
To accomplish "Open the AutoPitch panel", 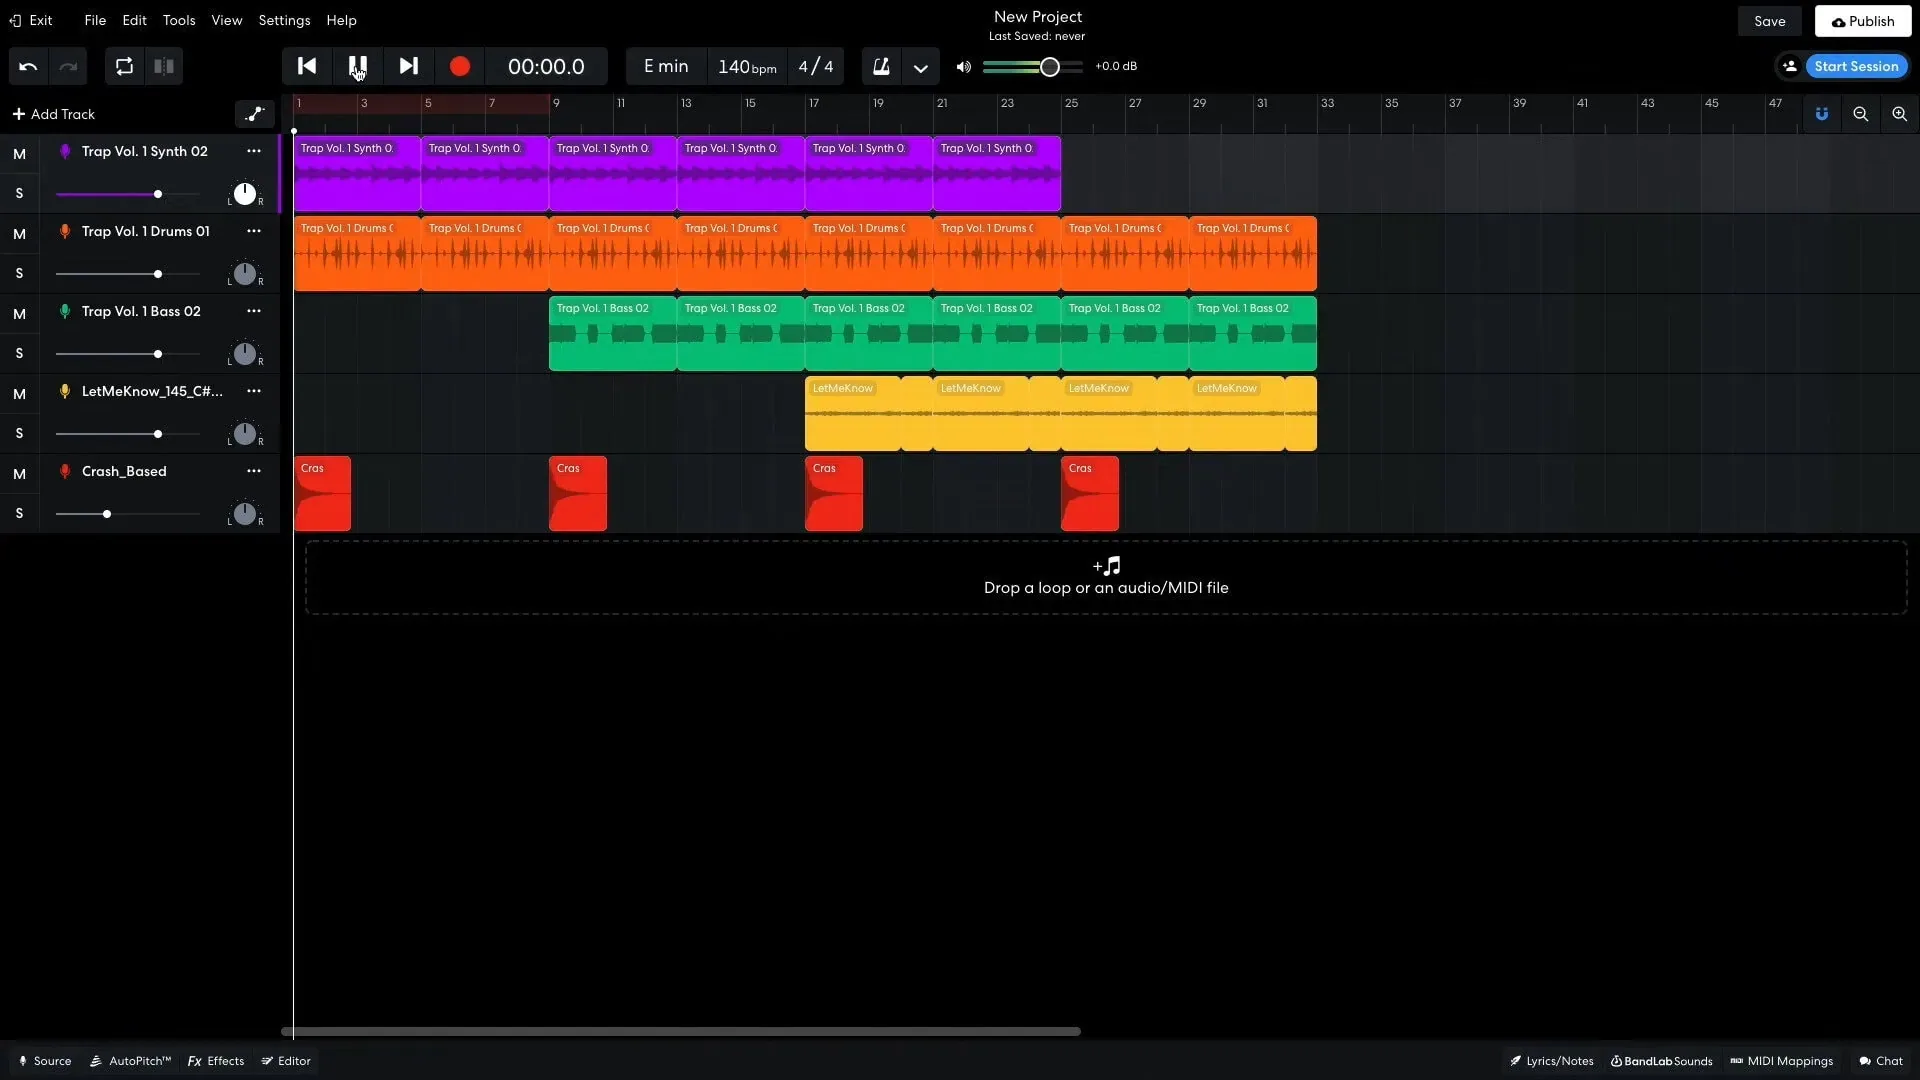I will [x=131, y=1061].
